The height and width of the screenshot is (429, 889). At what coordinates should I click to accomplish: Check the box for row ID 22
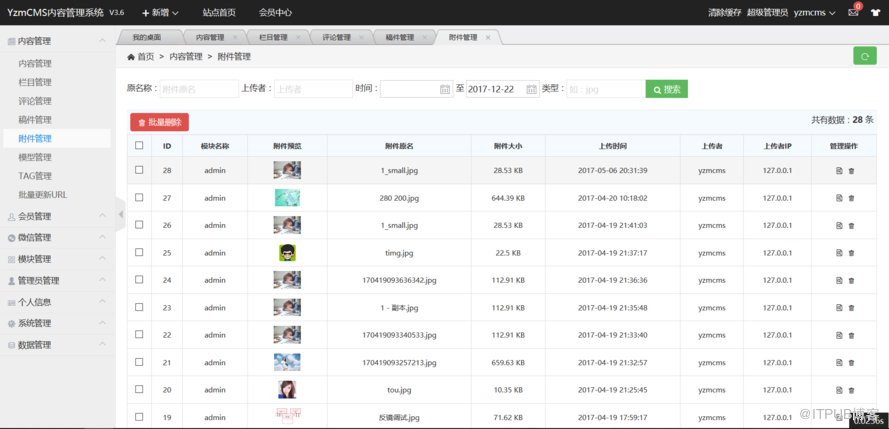[139, 334]
